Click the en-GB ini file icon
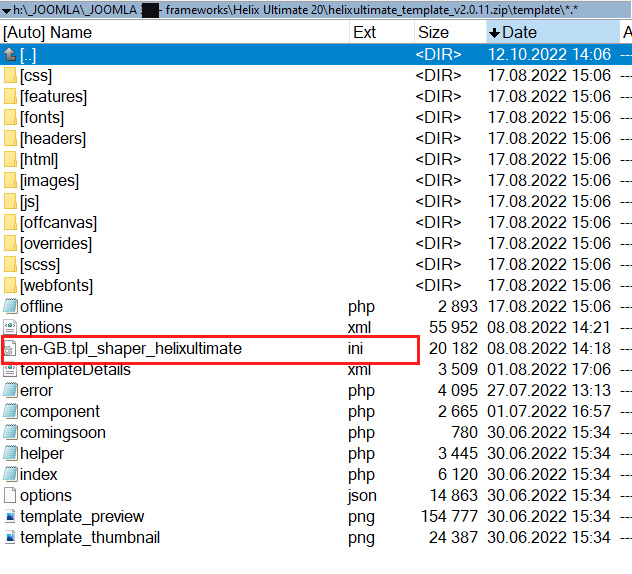The width and height of the screenshot is (632, 574). tap(10, 349)
